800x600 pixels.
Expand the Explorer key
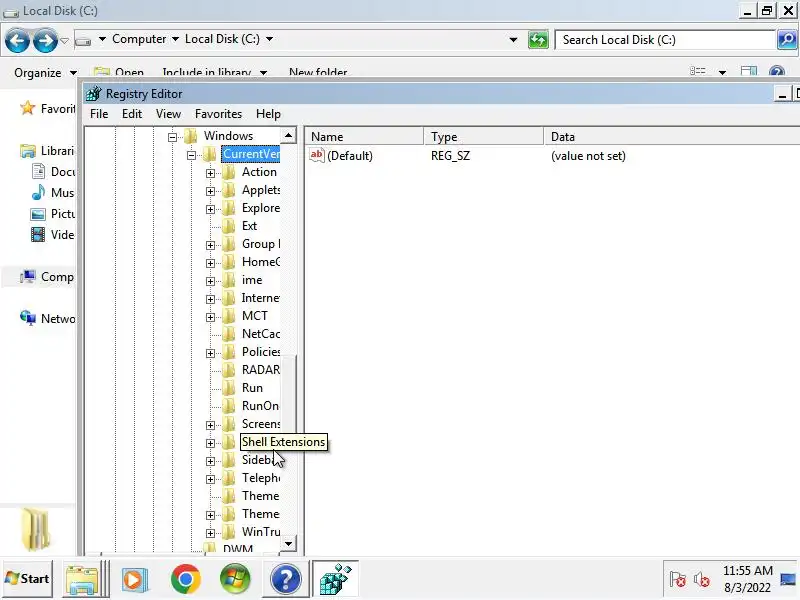(x=210, y=209)
